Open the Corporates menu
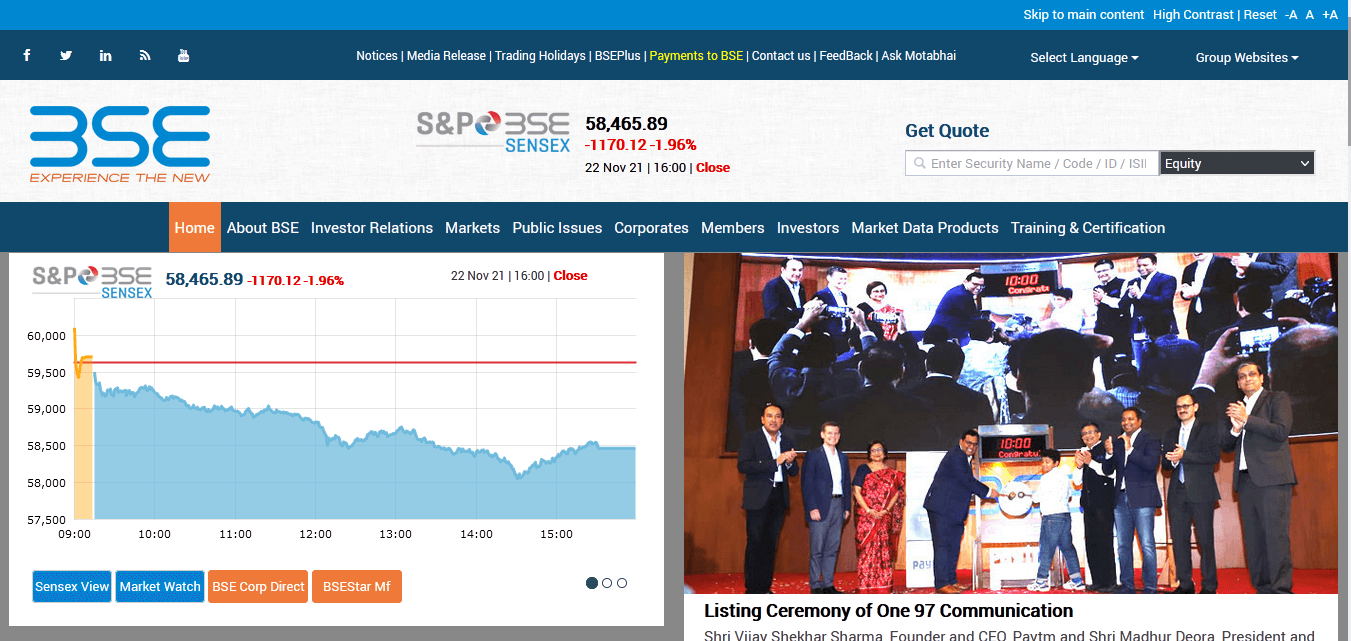The image size is (1351, 641). (651, 227)
